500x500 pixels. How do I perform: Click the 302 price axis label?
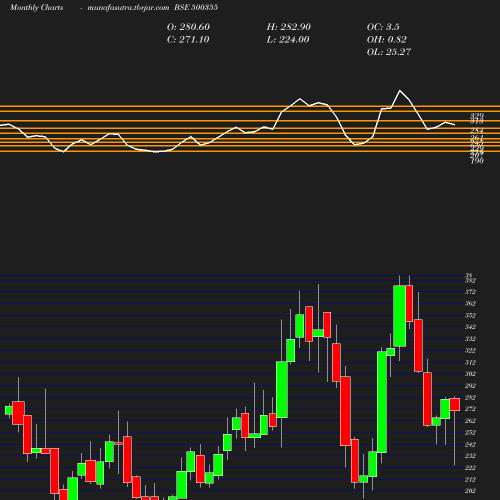pos(470,374)
